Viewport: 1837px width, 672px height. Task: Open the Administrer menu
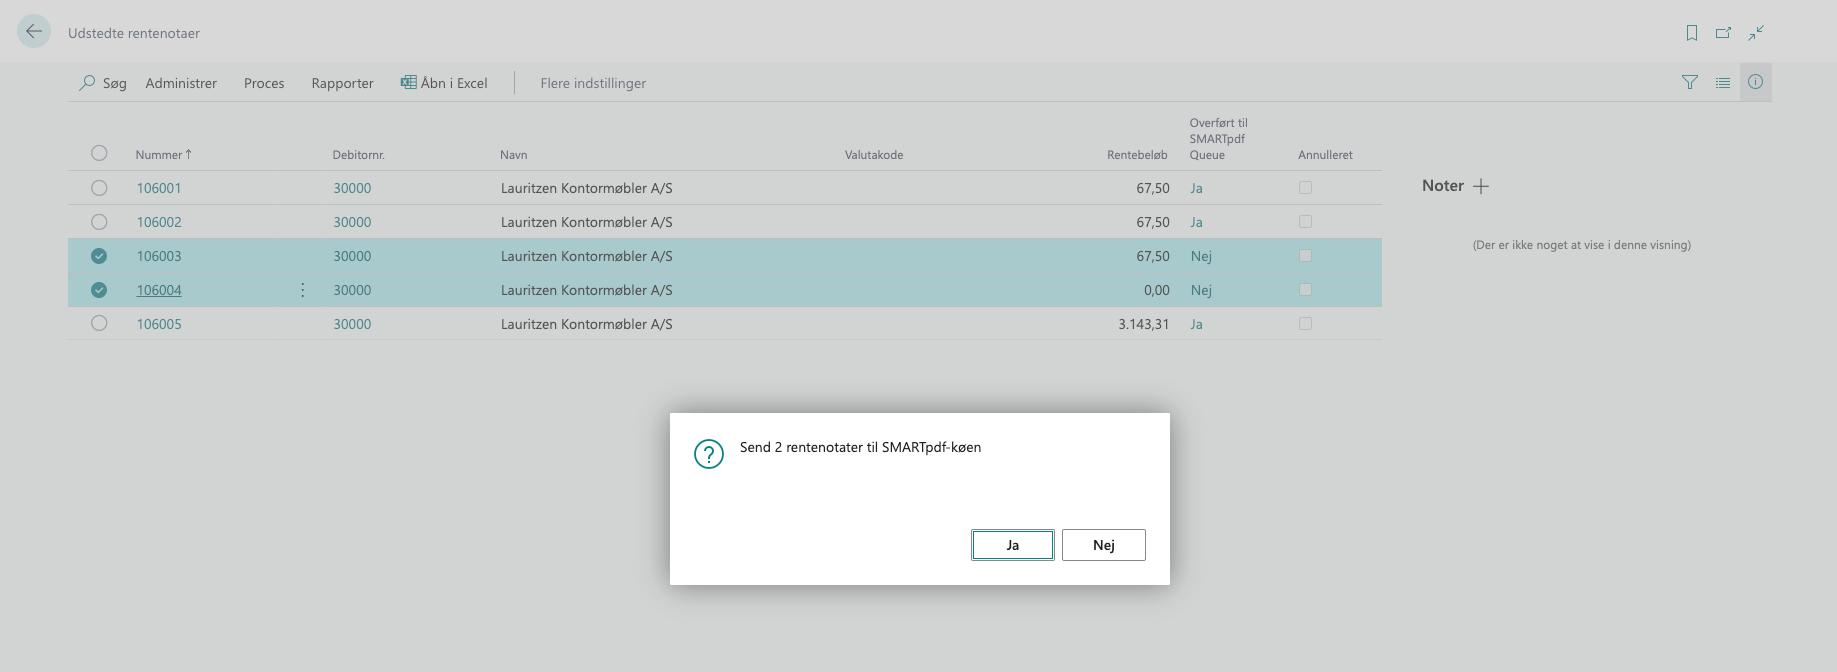pyautogui.click(x=181, y=83)
